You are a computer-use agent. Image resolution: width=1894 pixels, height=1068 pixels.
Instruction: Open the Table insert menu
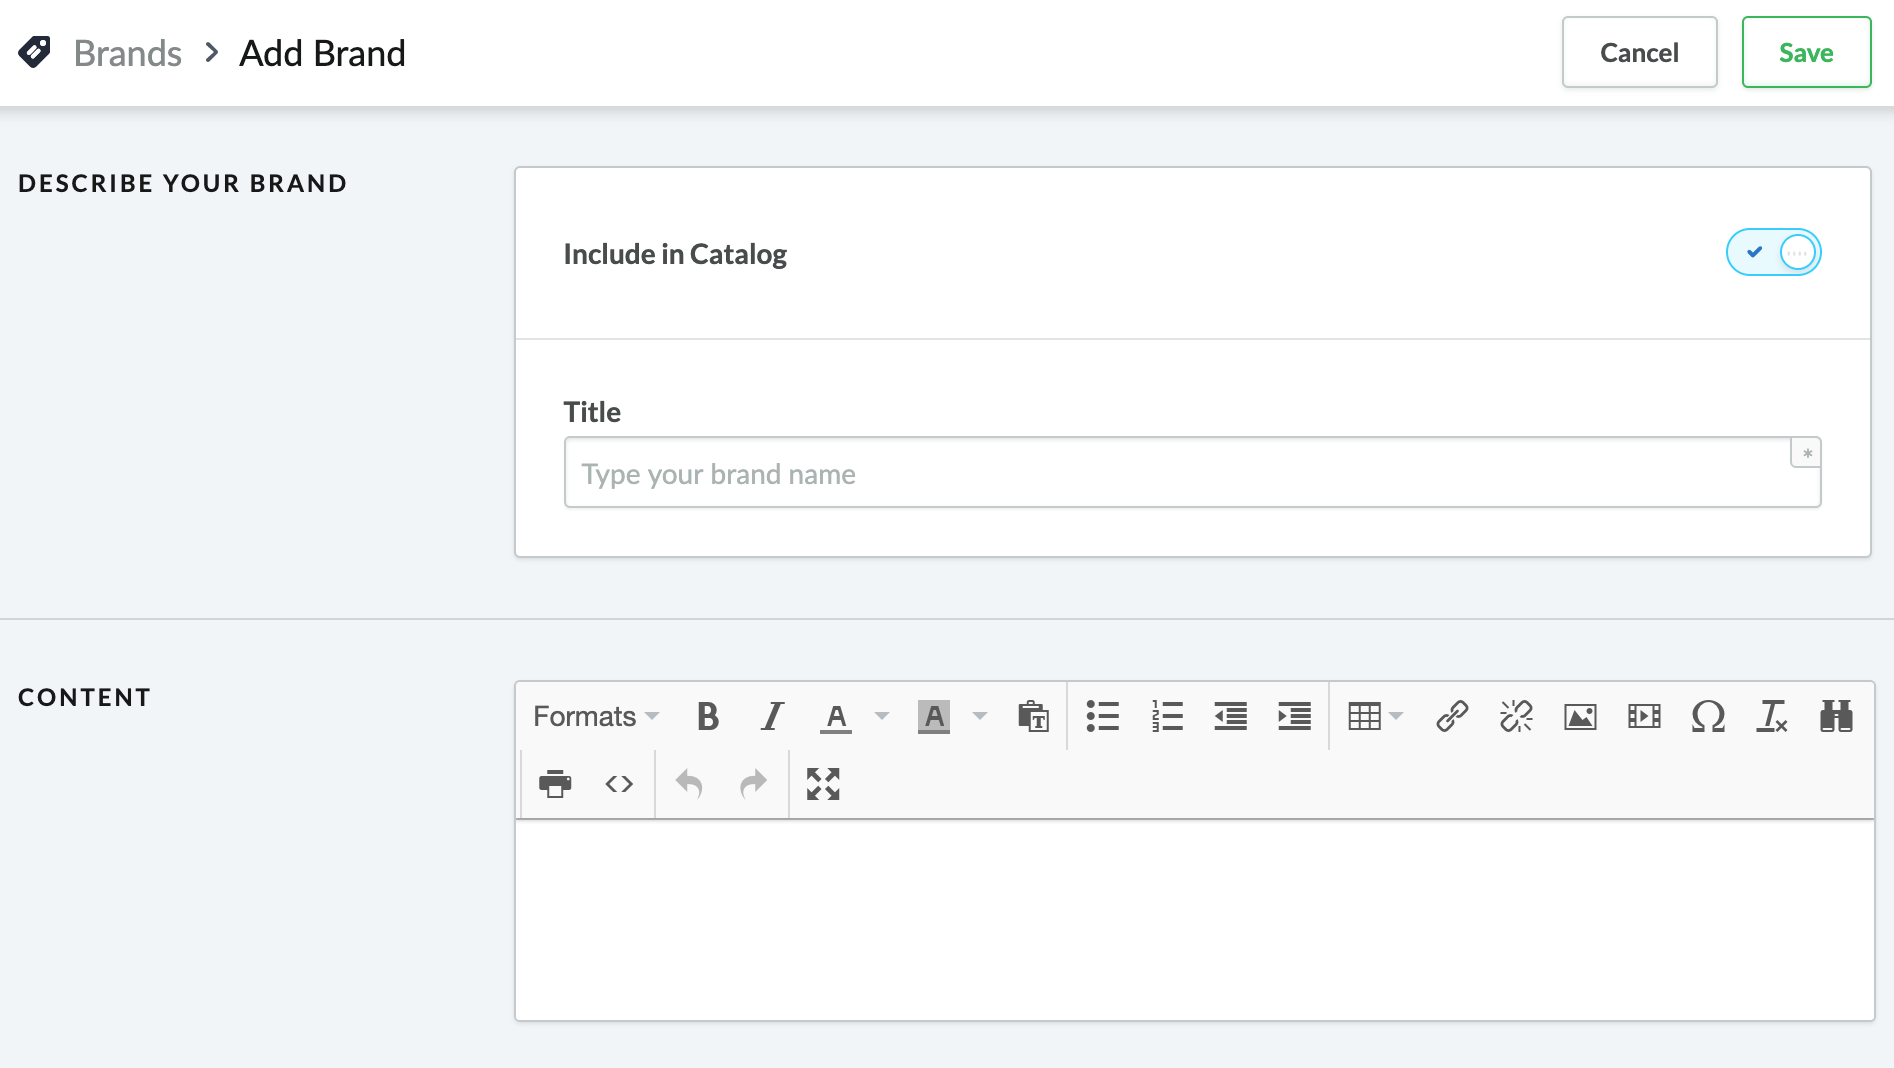tap(1375, 716)
